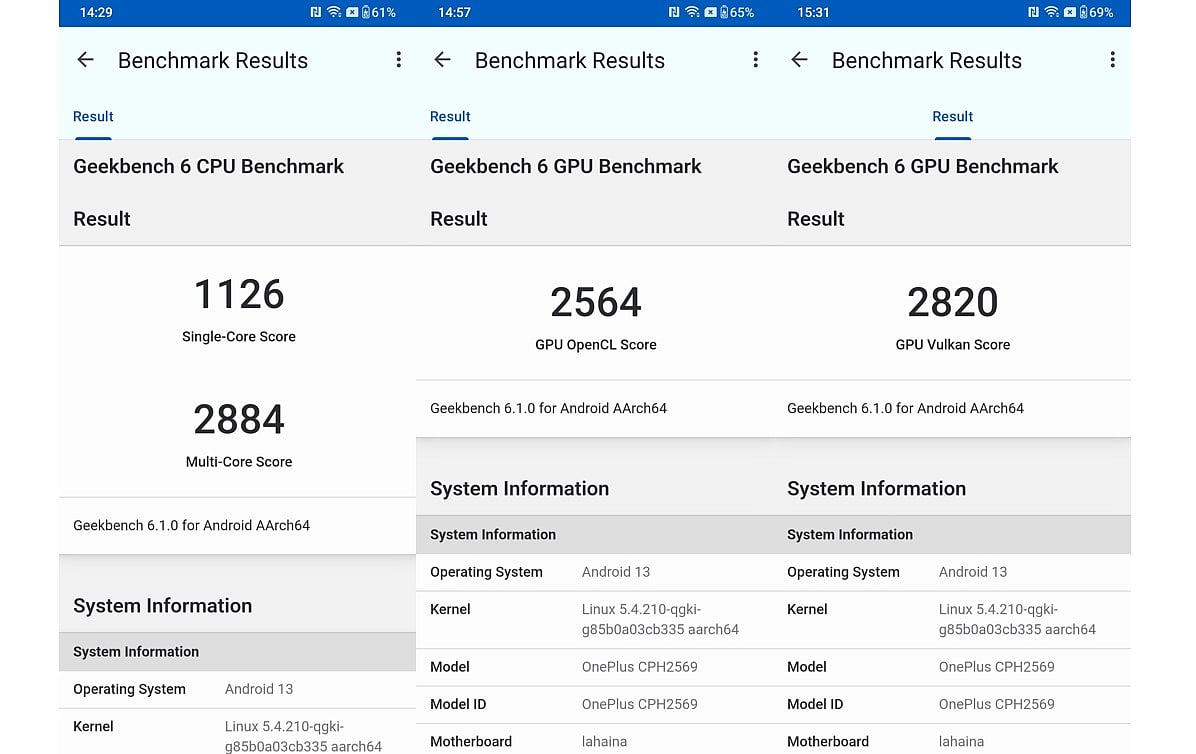Select Result tab on CPU Benchmark screen
Screen dimensions: 1196x754
(x=93, y=117)
